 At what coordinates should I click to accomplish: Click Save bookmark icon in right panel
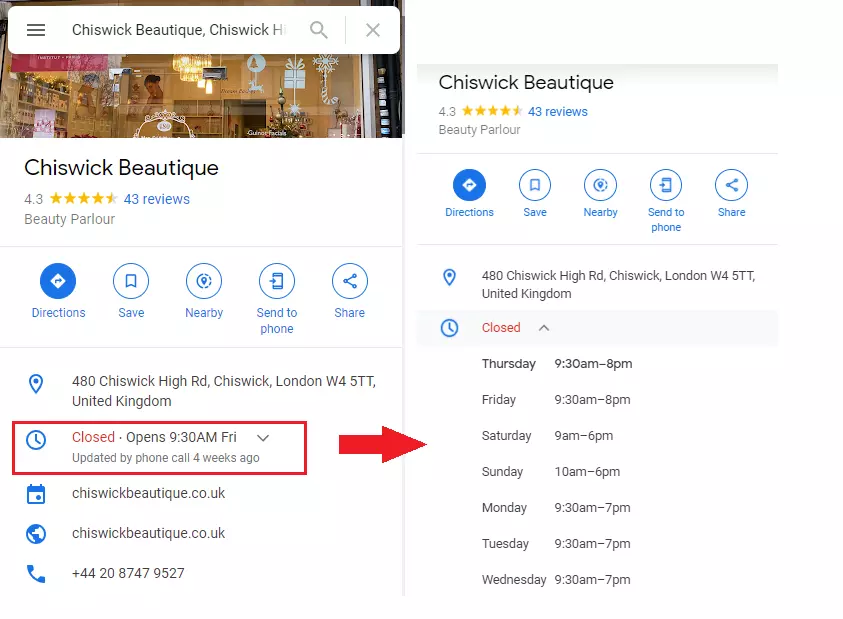tap(535, 185)
